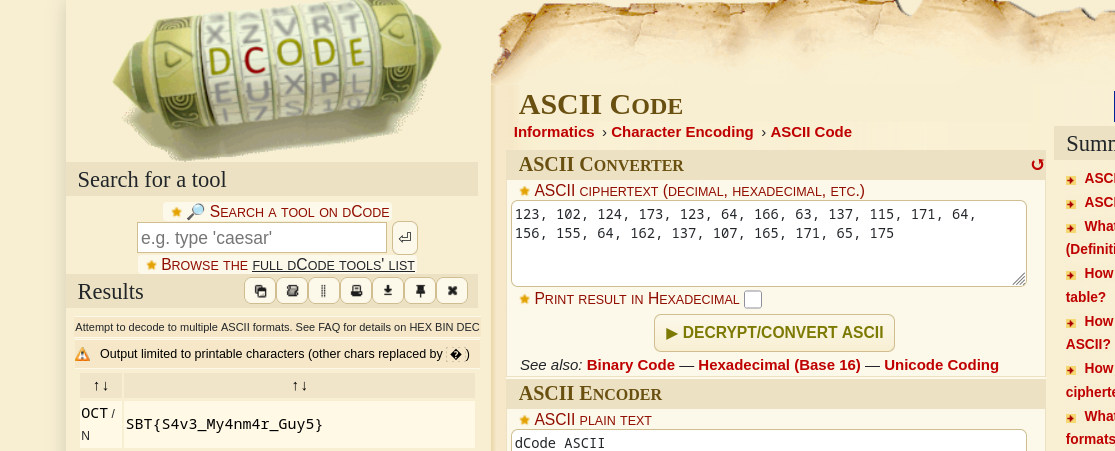Click the magnifier icon in search heading

(x=196, y=211)
